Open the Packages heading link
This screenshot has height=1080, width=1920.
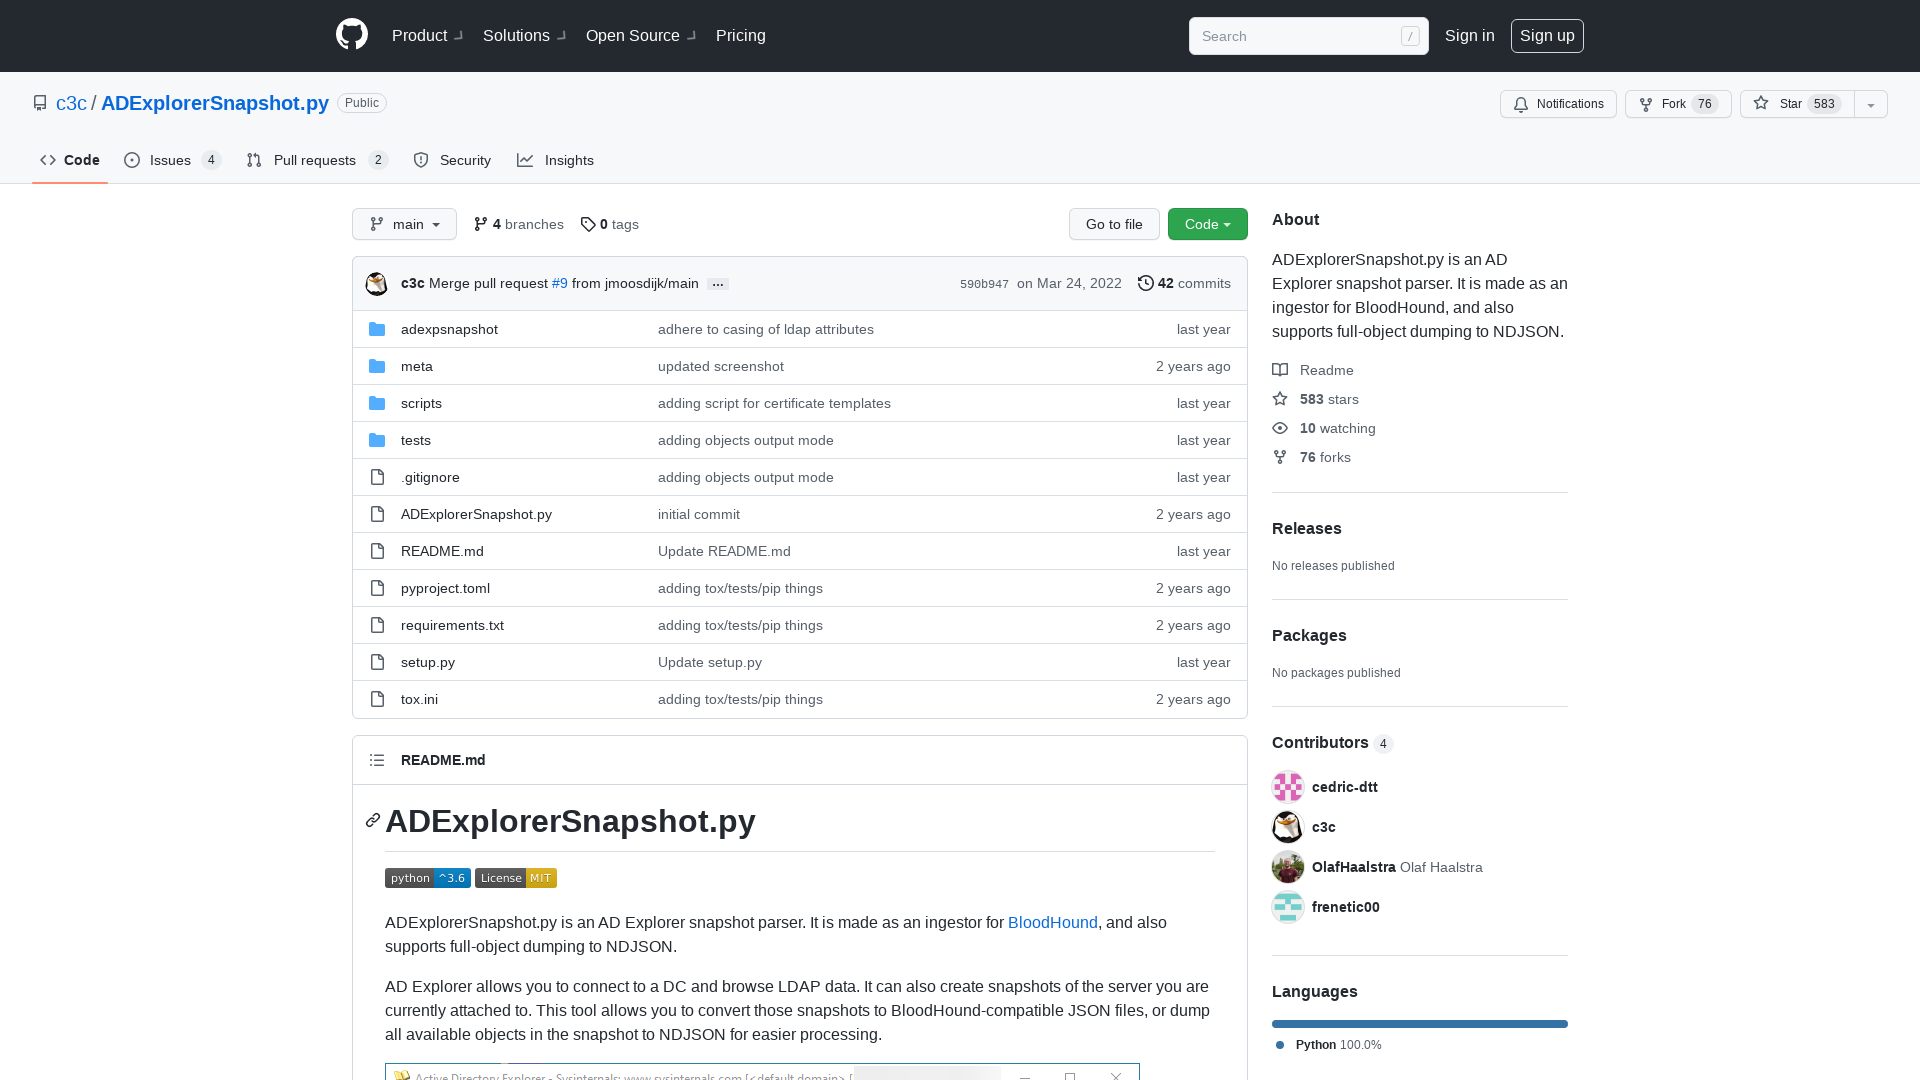coord(1309,635)
